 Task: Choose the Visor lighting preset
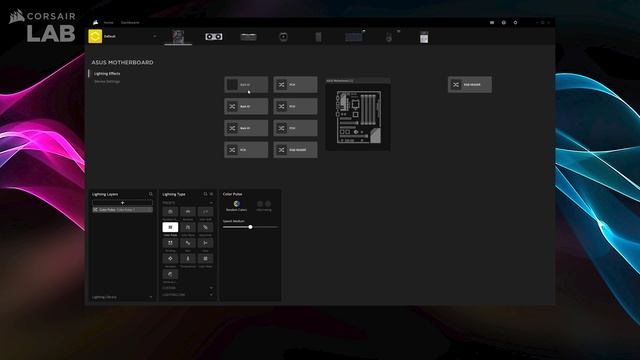[x=205, y=243]
